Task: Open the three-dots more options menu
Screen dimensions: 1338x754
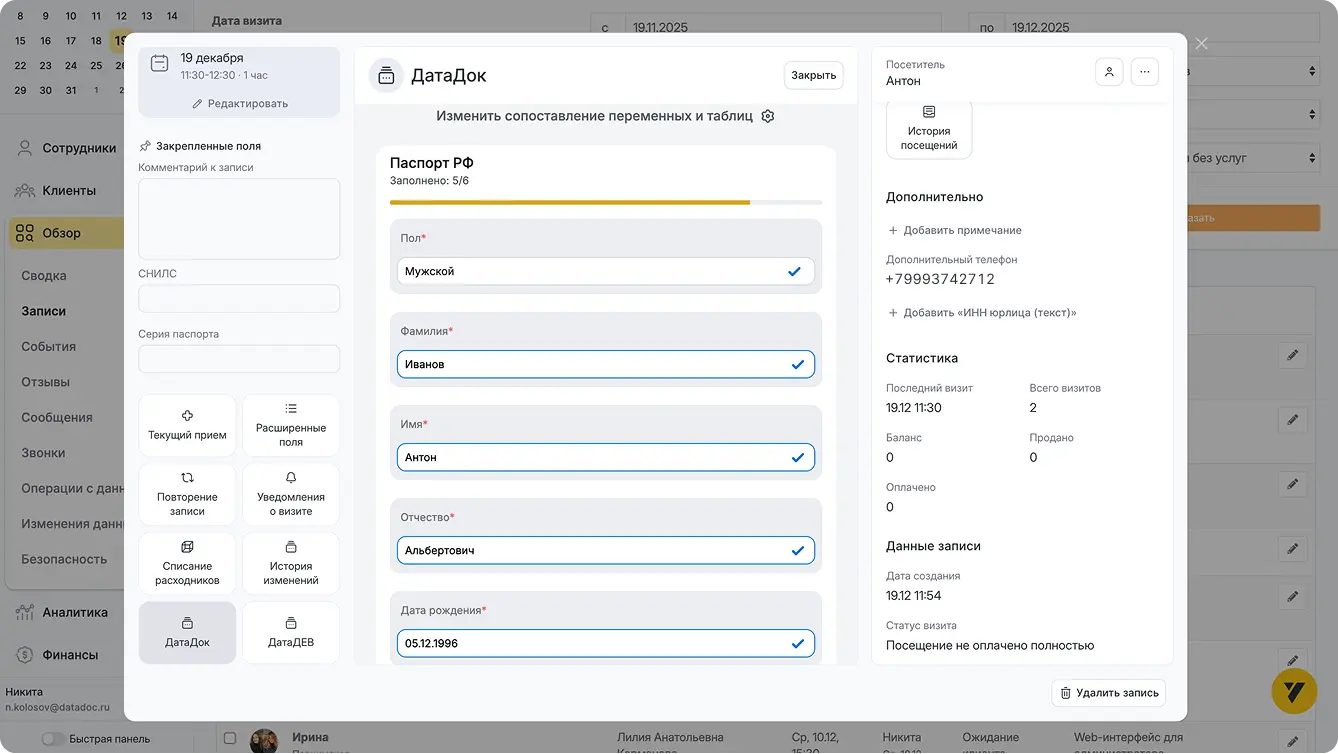Action: pyautogui.click(x=1145, y=73)
